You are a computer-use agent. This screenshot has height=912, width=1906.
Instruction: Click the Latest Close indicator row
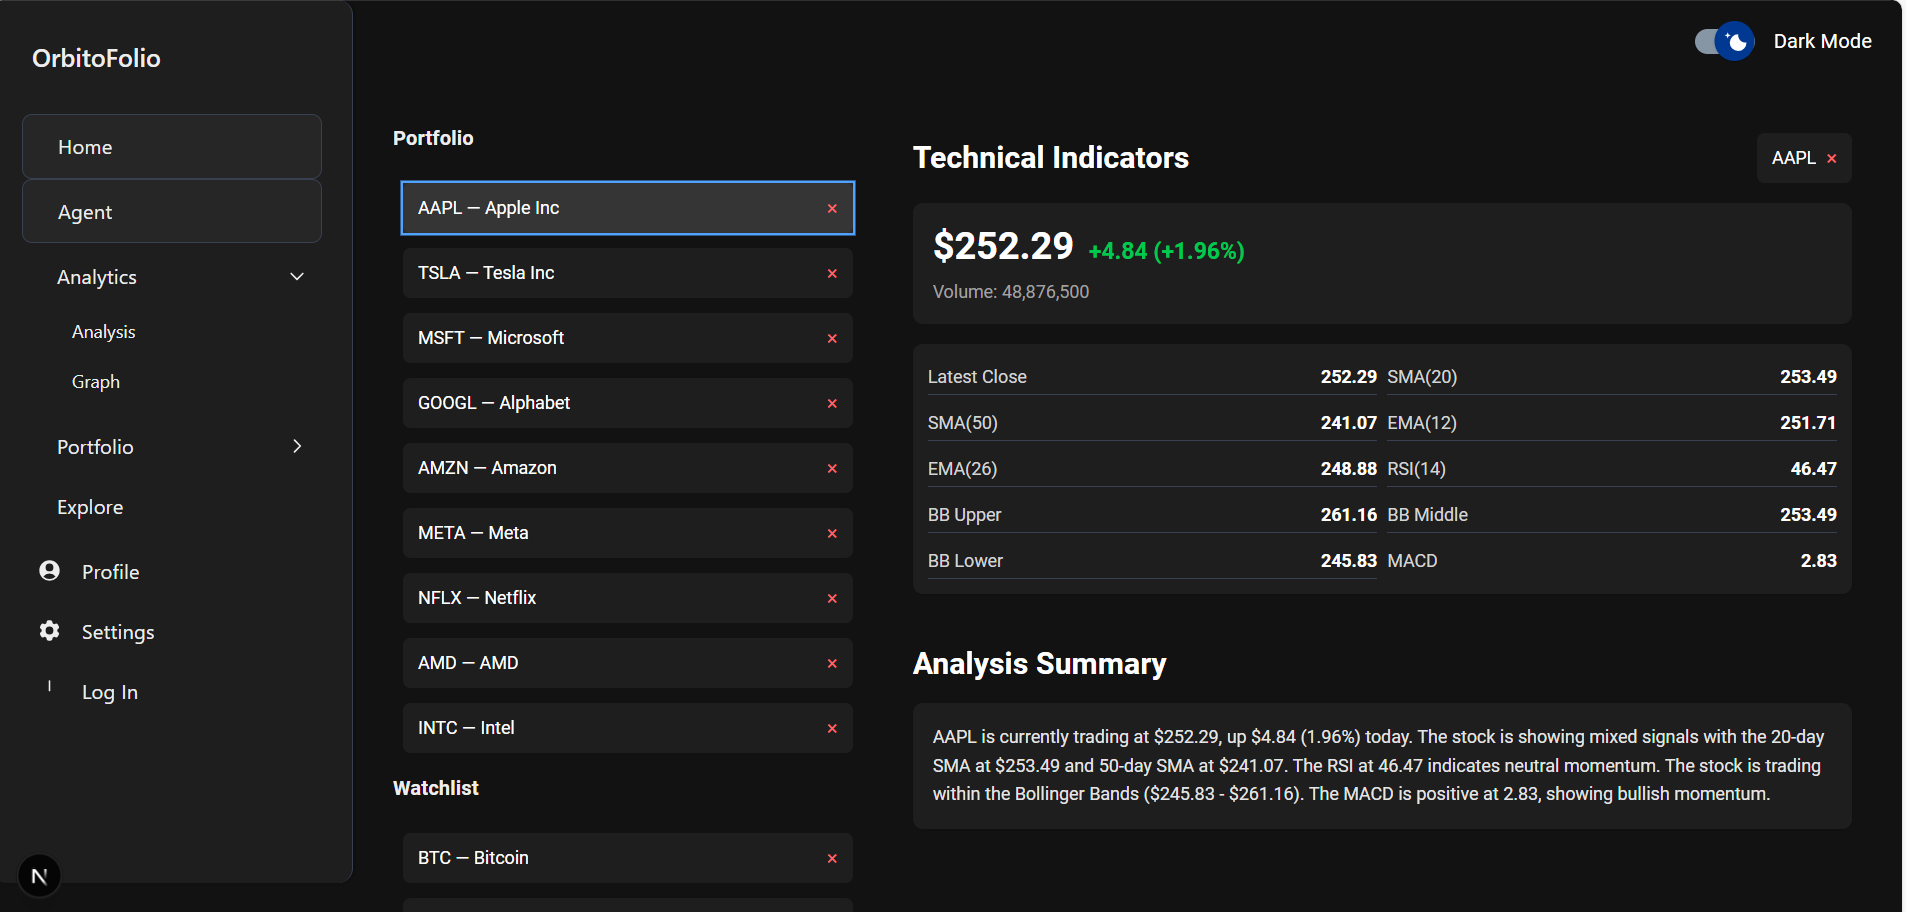click(x=1152, y=377)
